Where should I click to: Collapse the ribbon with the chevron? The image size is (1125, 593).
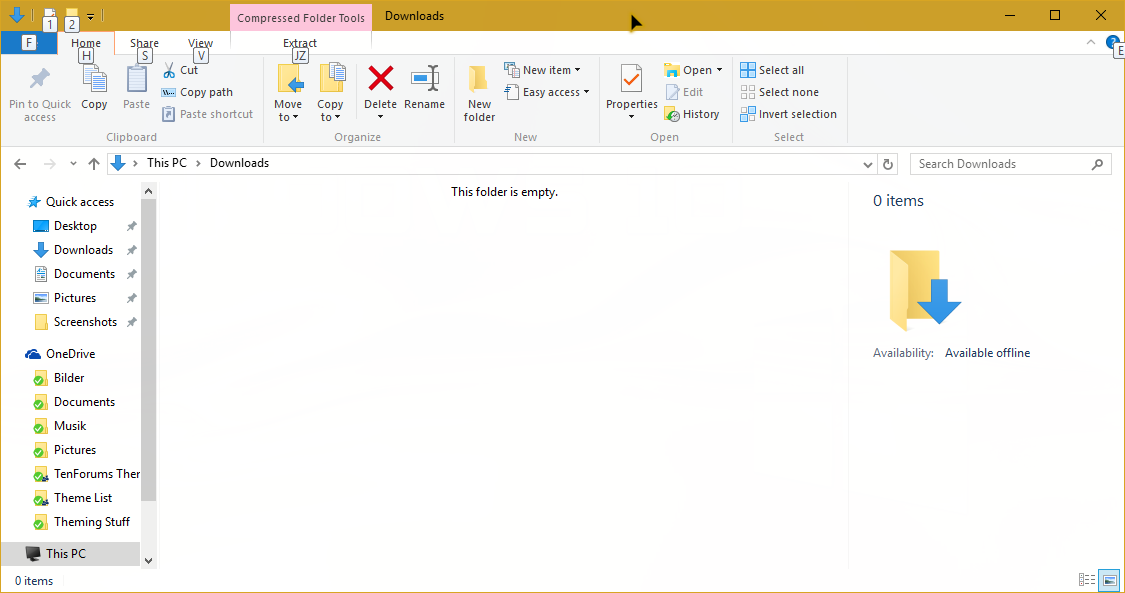click(x=1091, y=42)
